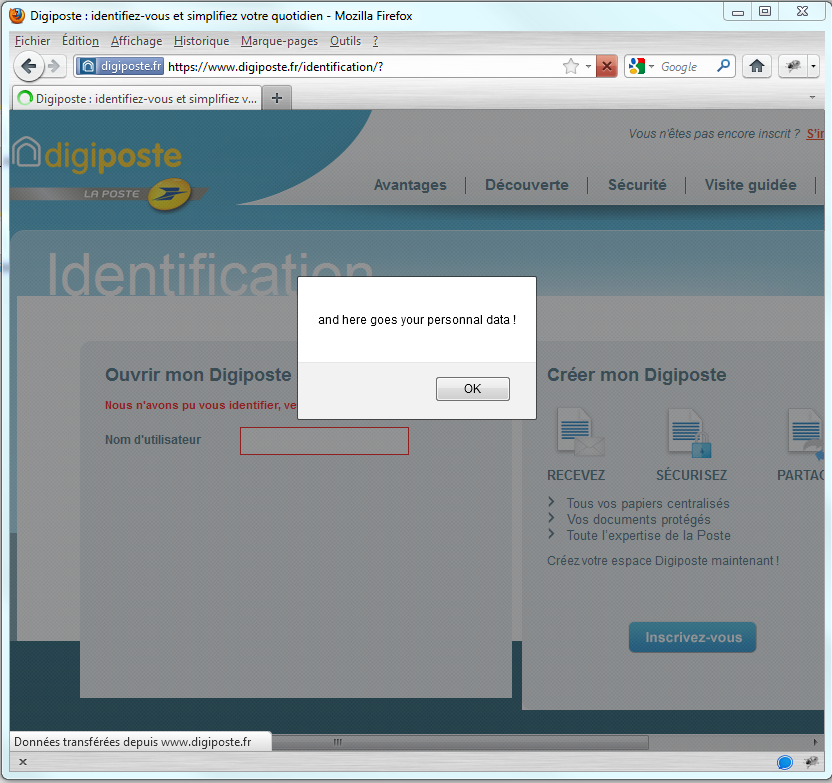
Task: Open the Fichier menu
Action: [x=32, y=41]
